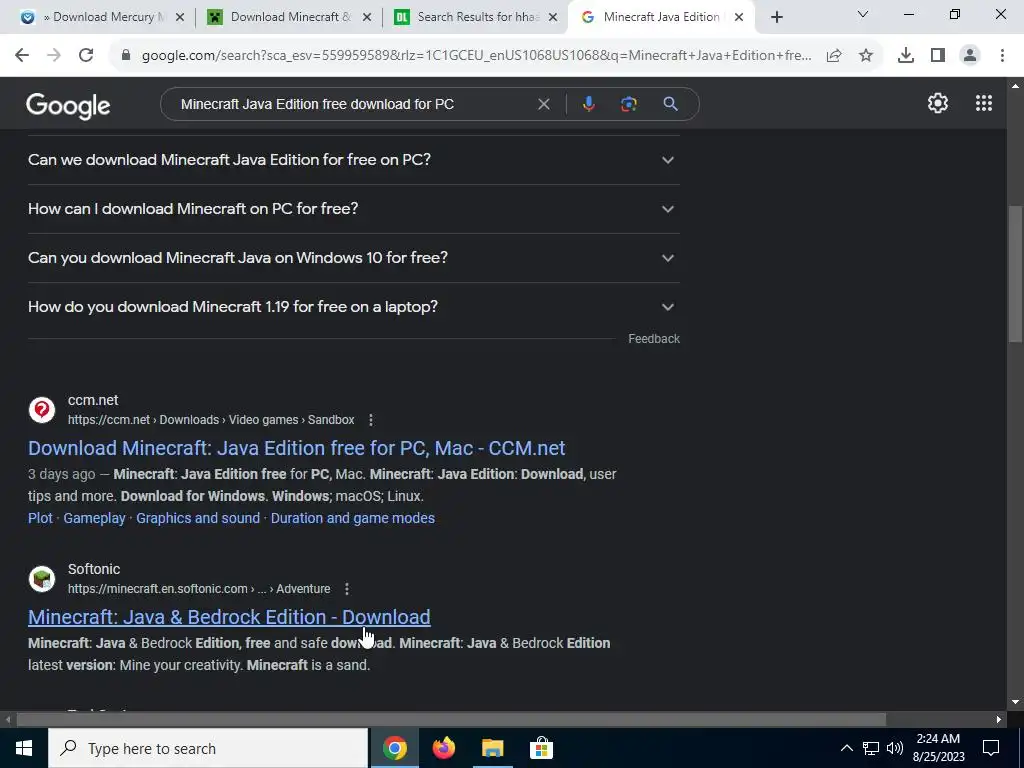This screenshot has height=768, width=1024.
Task: Open Chrome downloads icon
Action: pos(905,56)
